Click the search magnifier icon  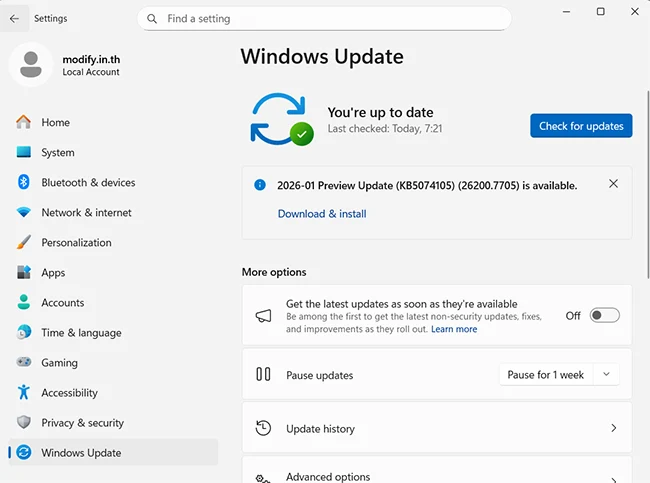152,19
